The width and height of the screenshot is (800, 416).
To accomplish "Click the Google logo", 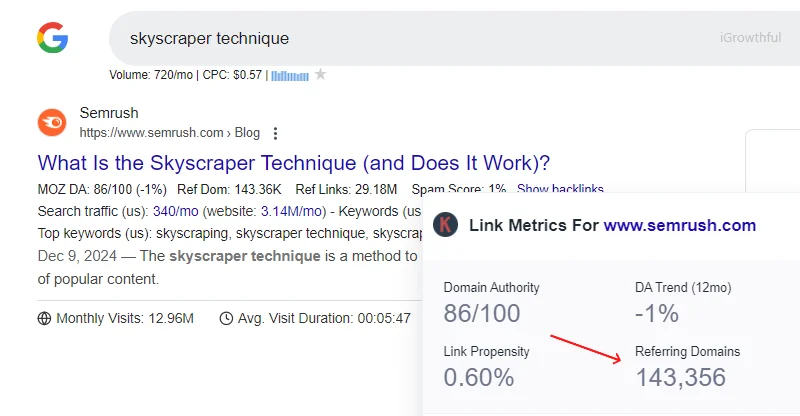I will 53,38.
